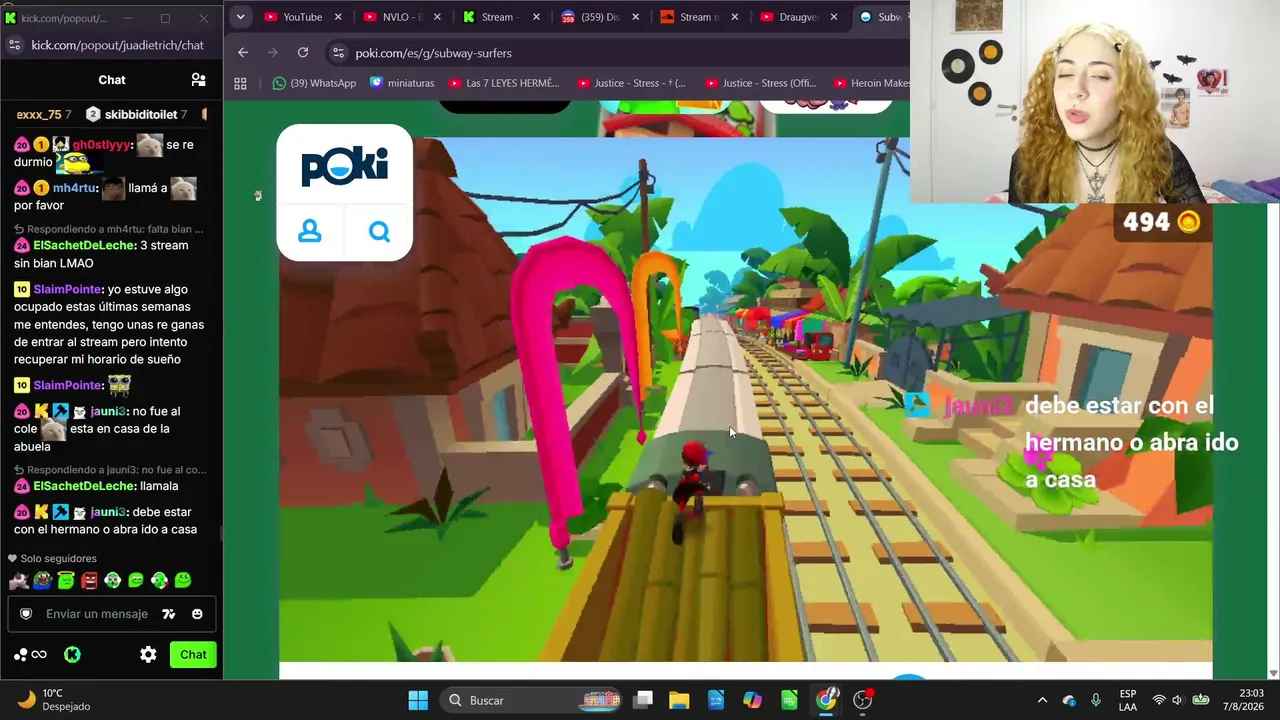Open the microphone tray icon
Image resolution: width=1280 pixels, height=720 pixels.
click(1096, 700)
